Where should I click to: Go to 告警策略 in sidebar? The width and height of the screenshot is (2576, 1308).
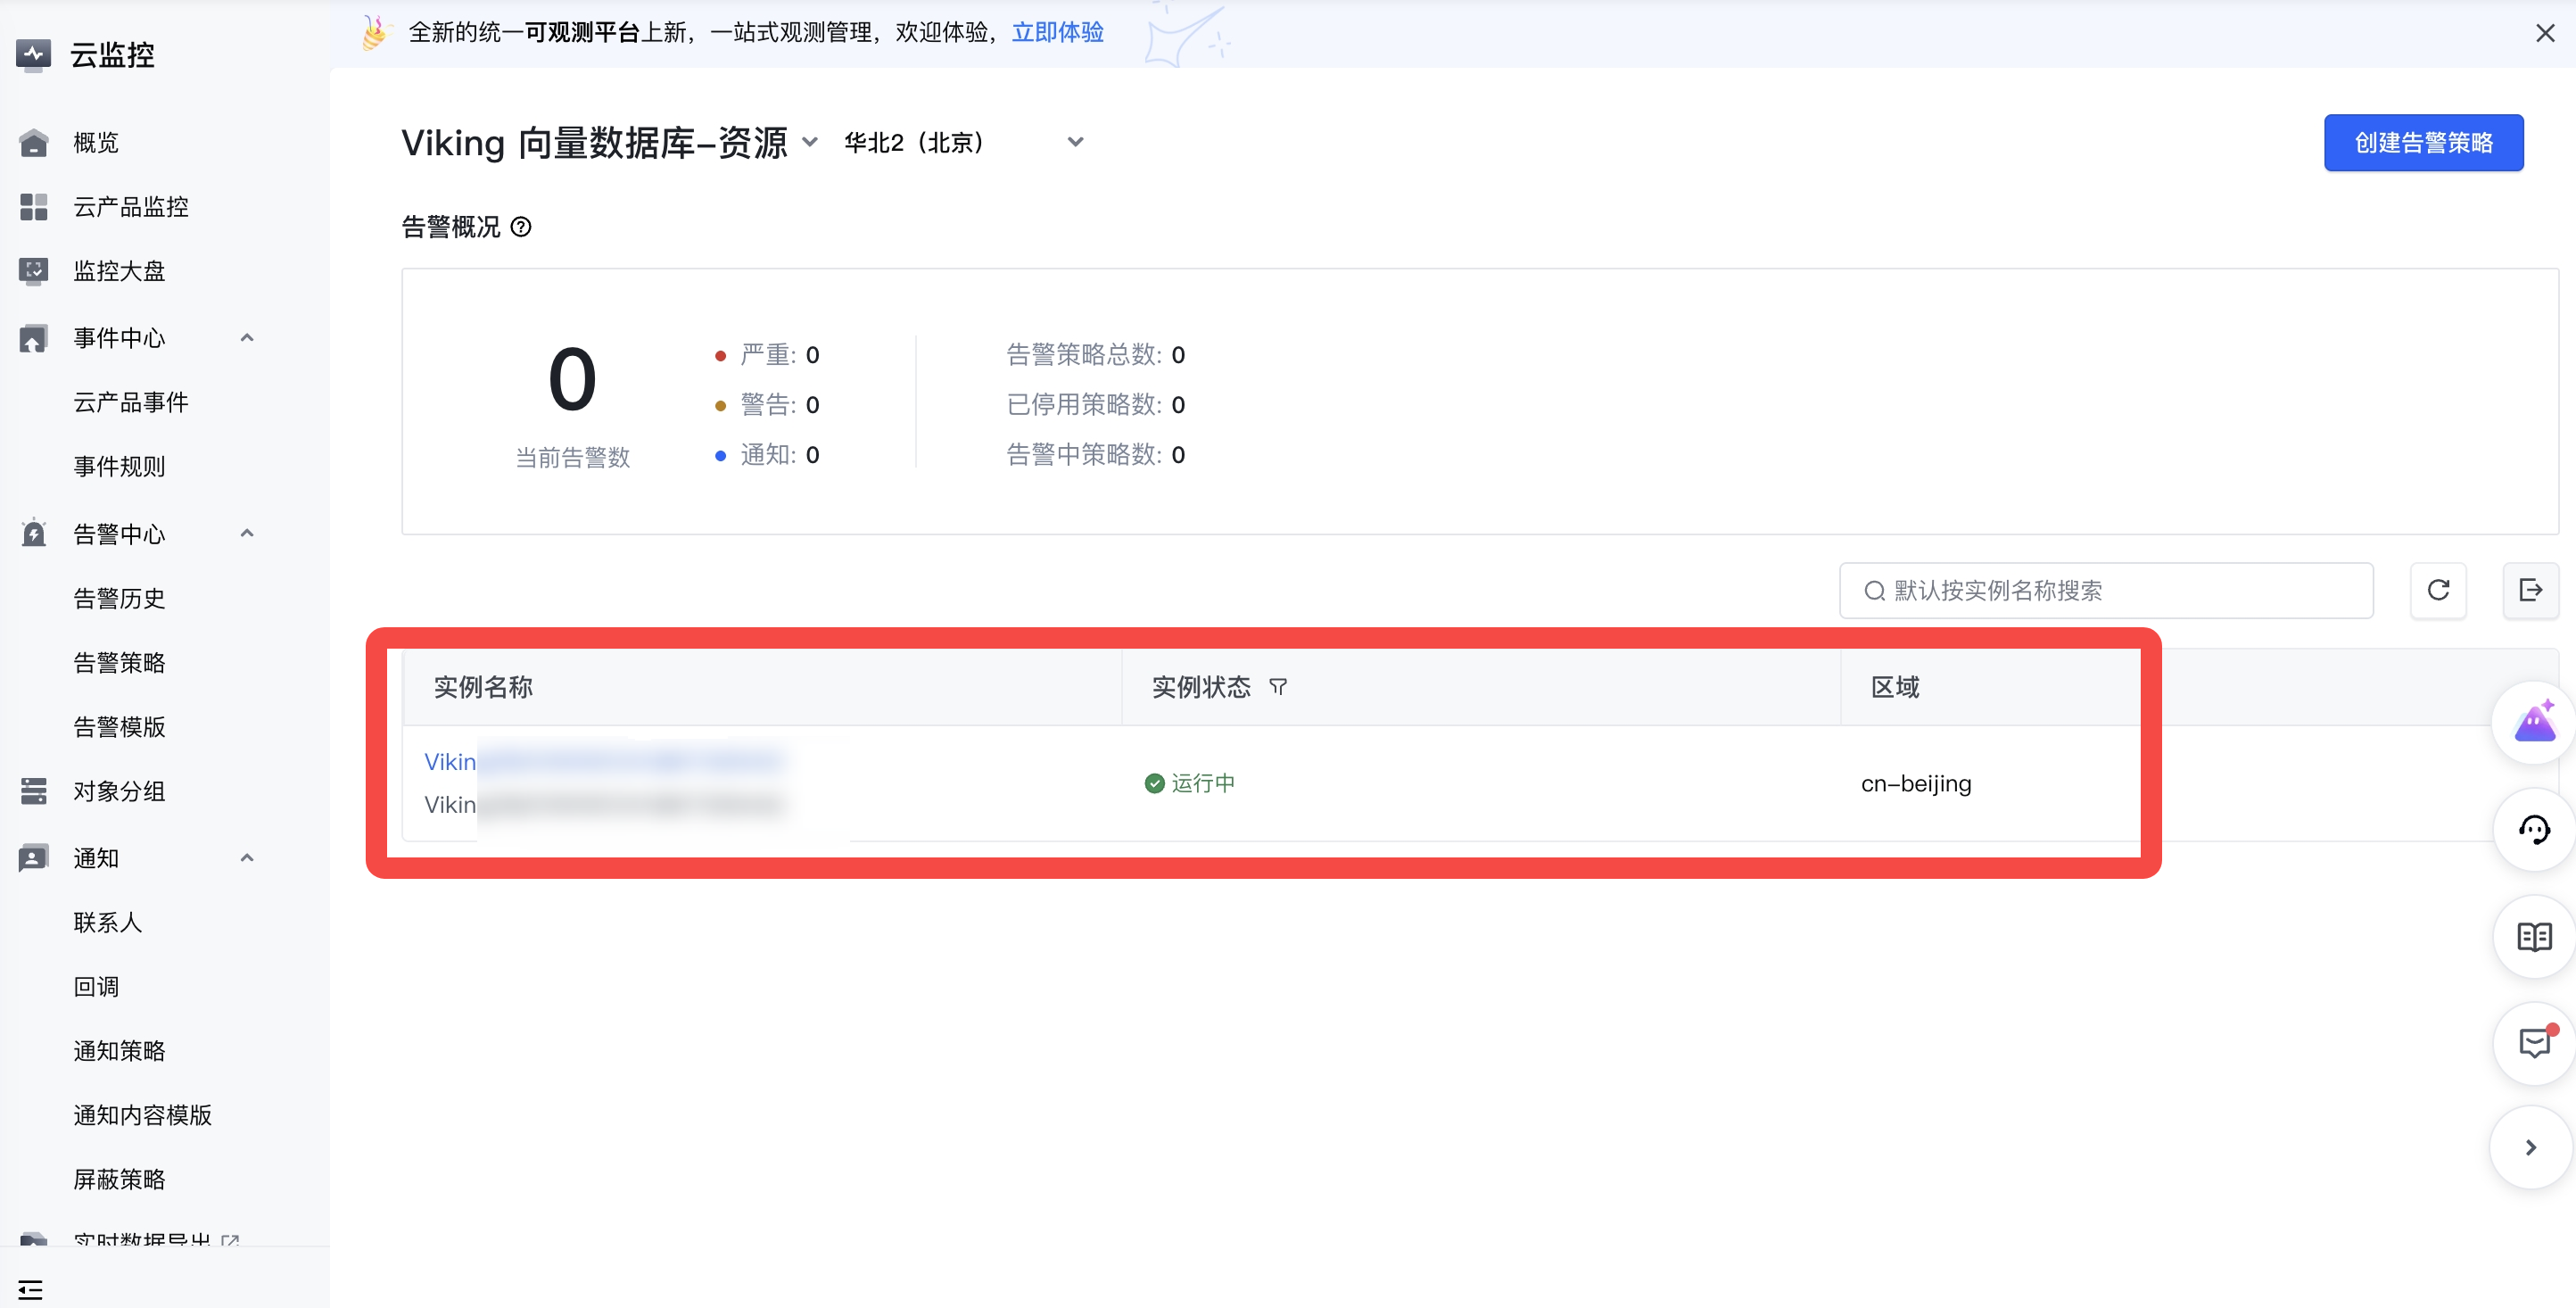click(119, 663)
